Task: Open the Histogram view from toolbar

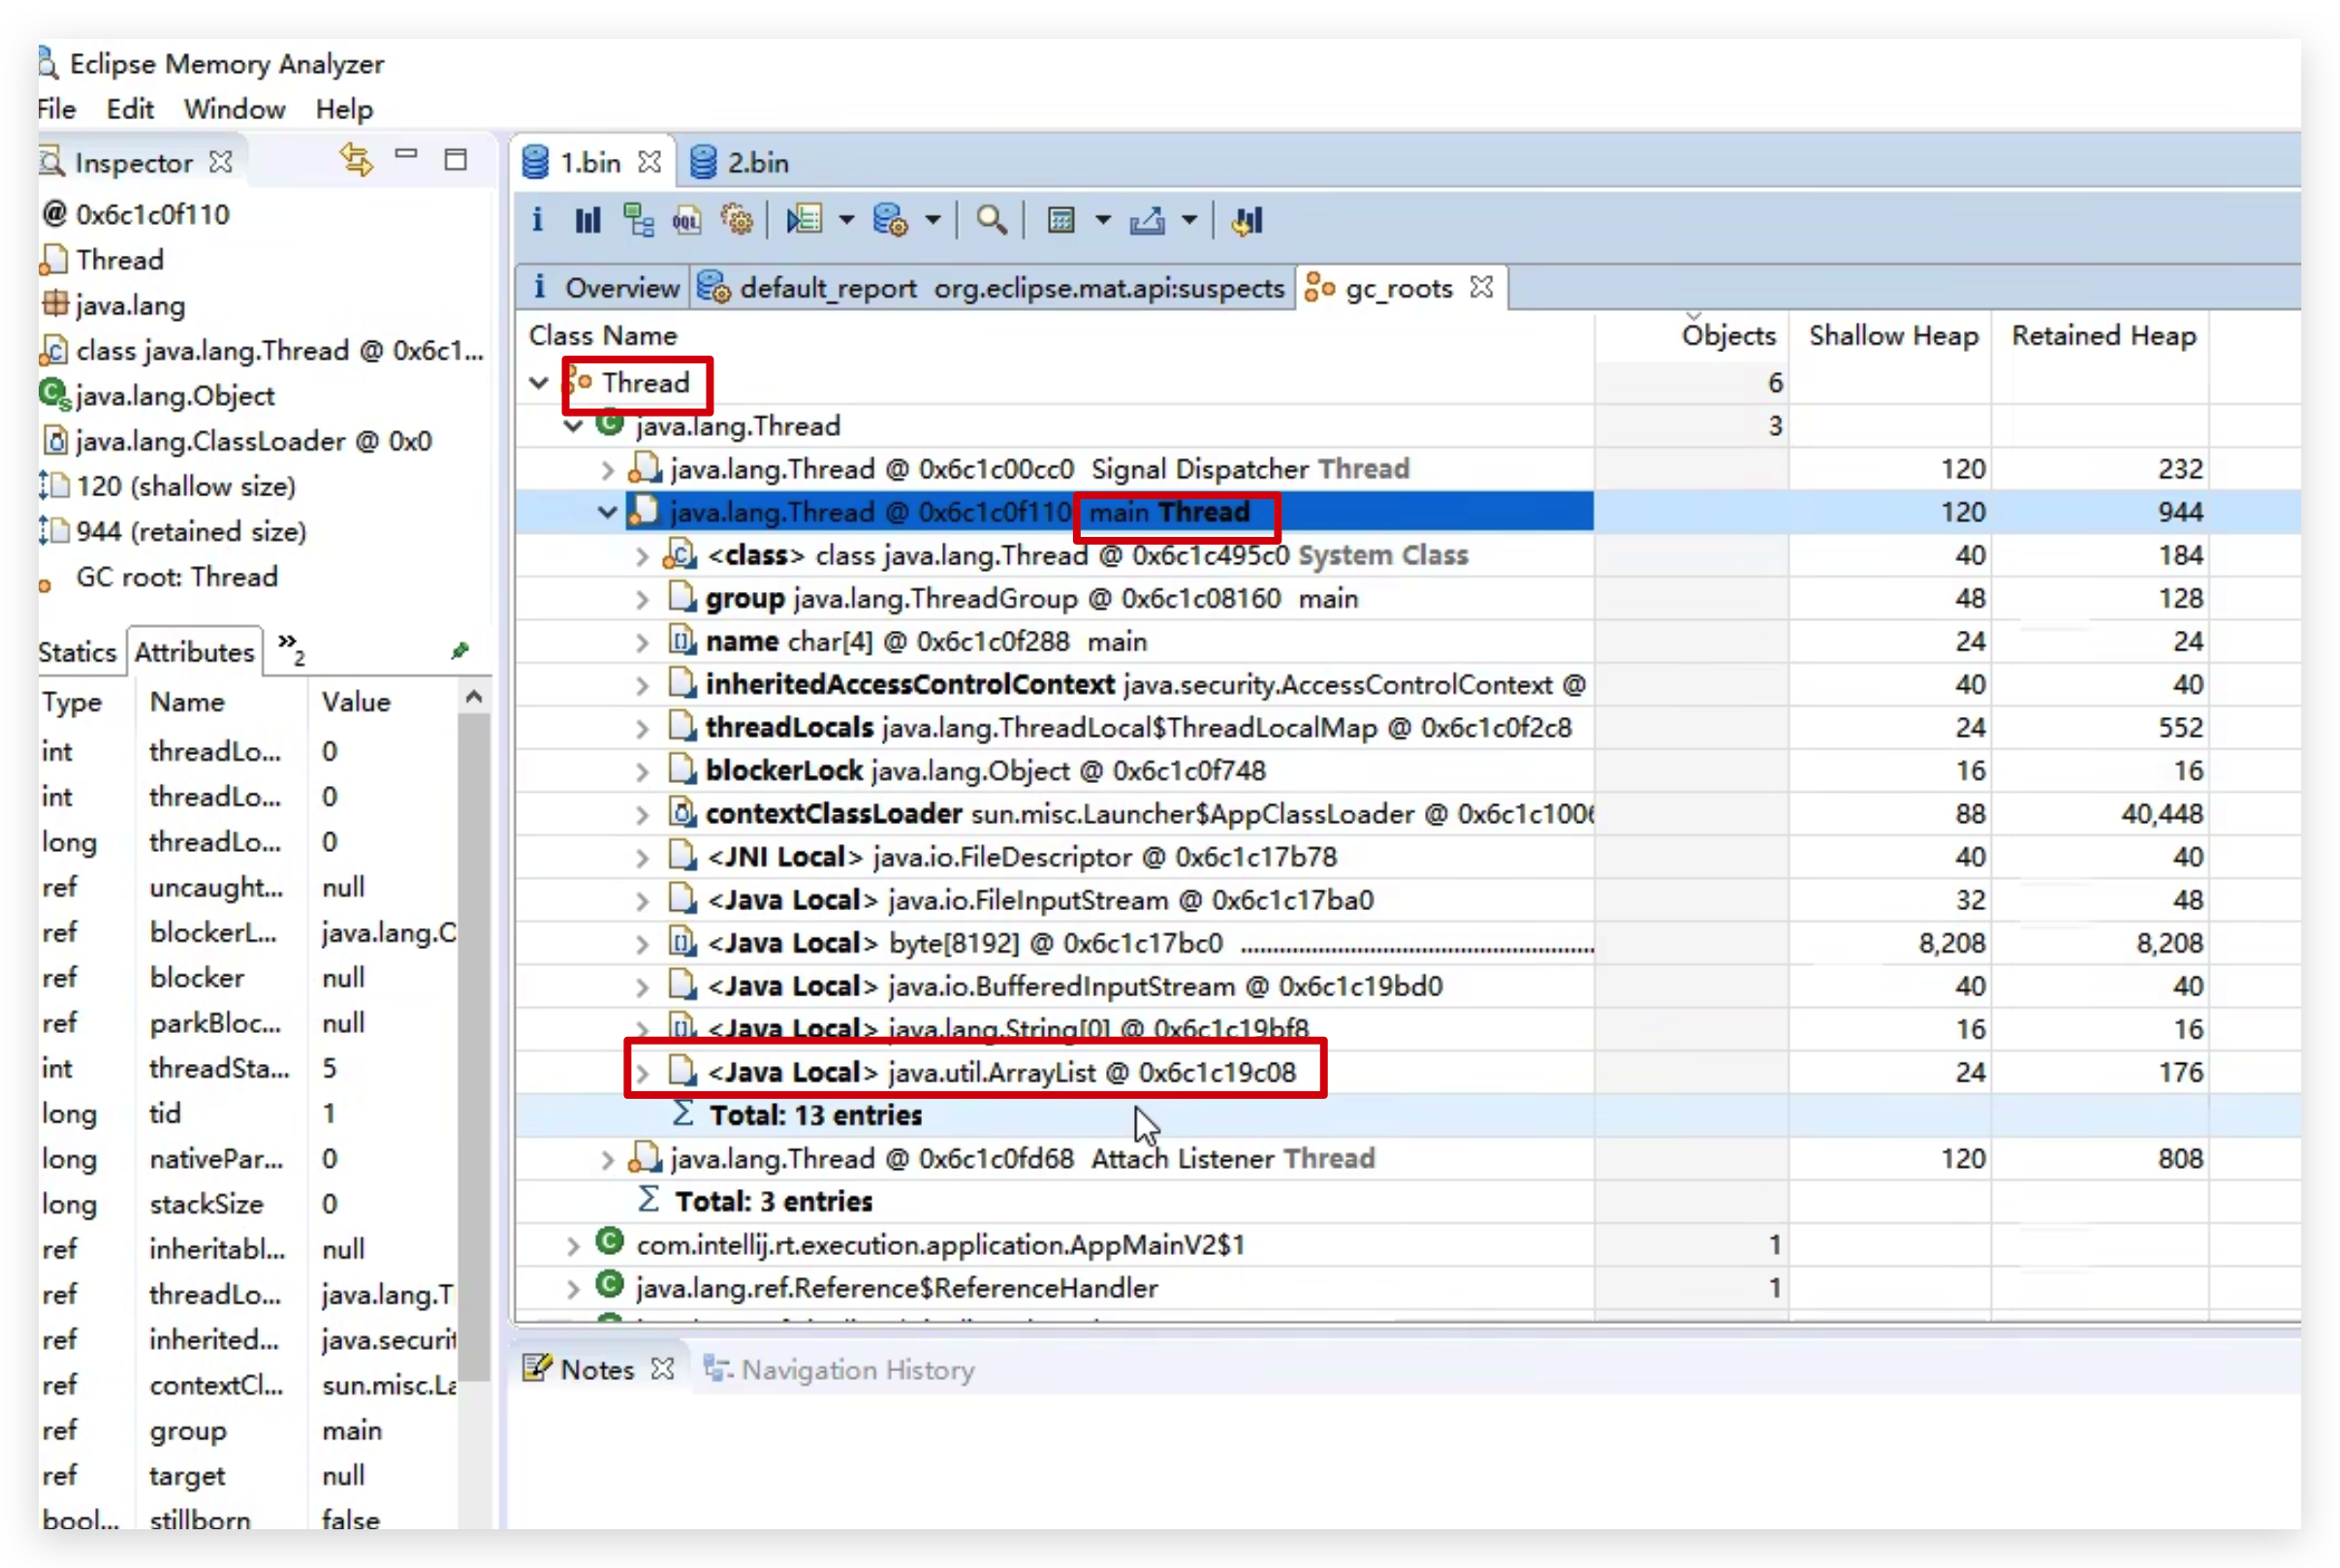Action: [588, 220]
